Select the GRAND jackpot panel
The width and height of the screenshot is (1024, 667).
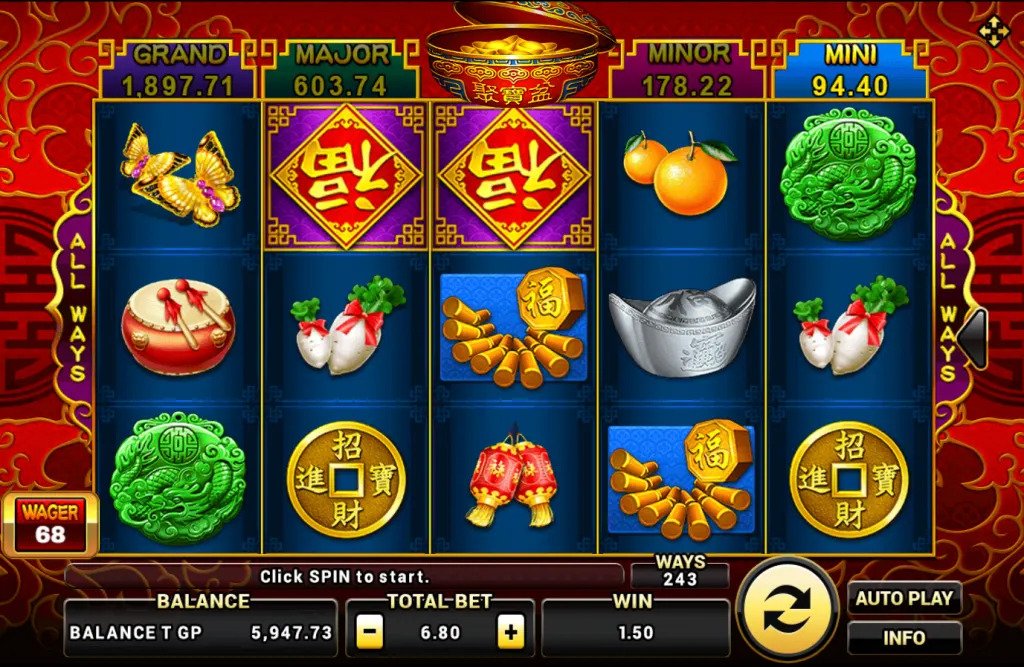click(178, 70)
